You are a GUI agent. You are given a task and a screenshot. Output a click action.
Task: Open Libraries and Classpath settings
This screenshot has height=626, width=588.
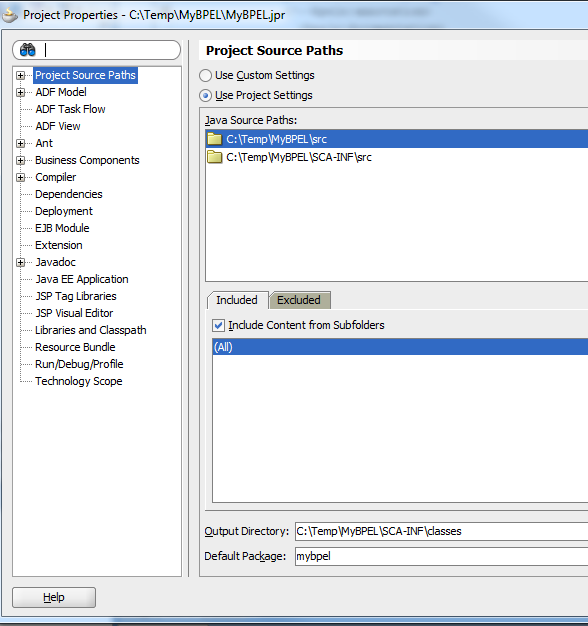(91, 330)
